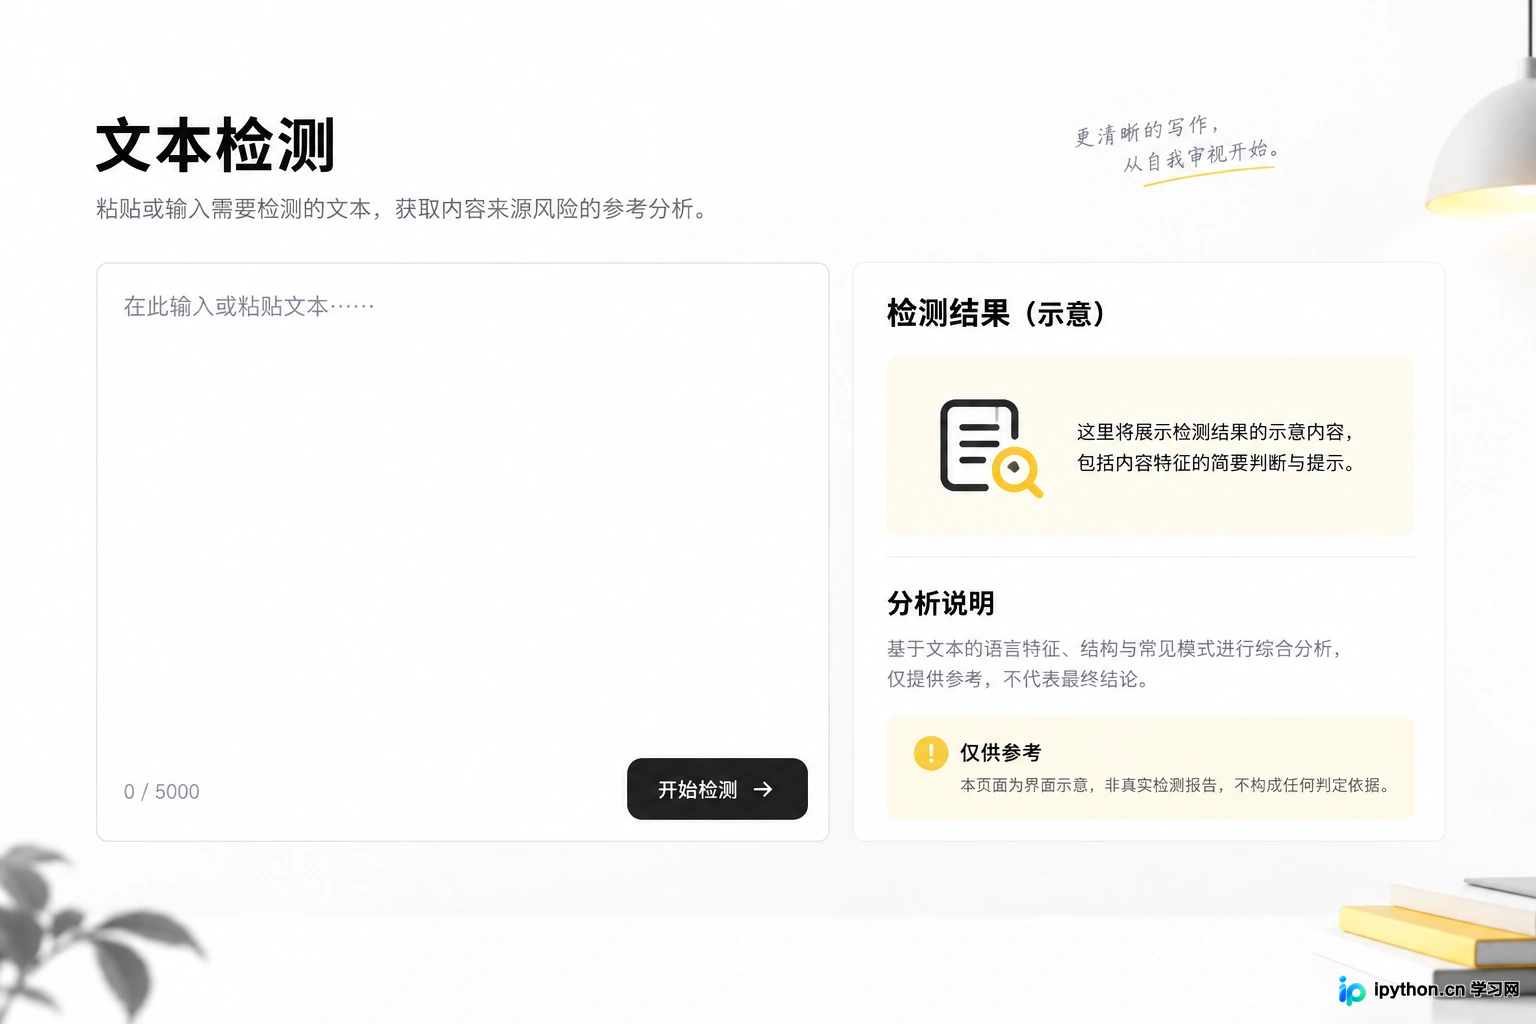Select the line starting with 基于文本的语言特征
The image size is (1536, 1024).
[1114, 649]
